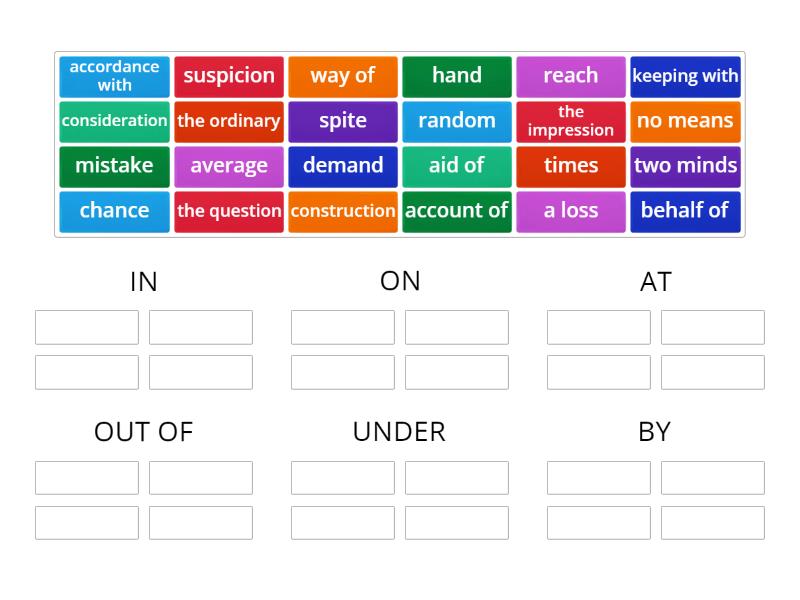Click the "the ordinary" tile
Image resolution: width=800 pixels, height=600 pixels.
(228, 121)
